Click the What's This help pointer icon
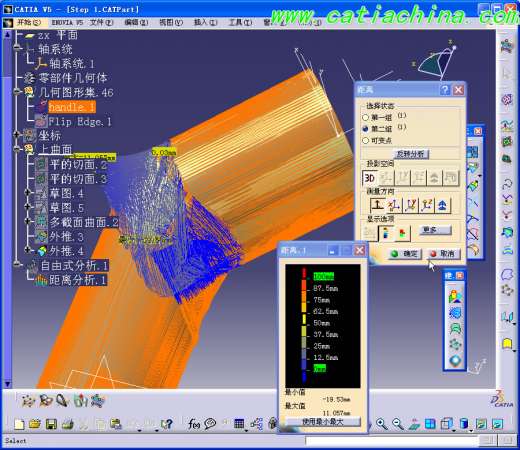This screenshot has height=450, width=520. (166, 424)
